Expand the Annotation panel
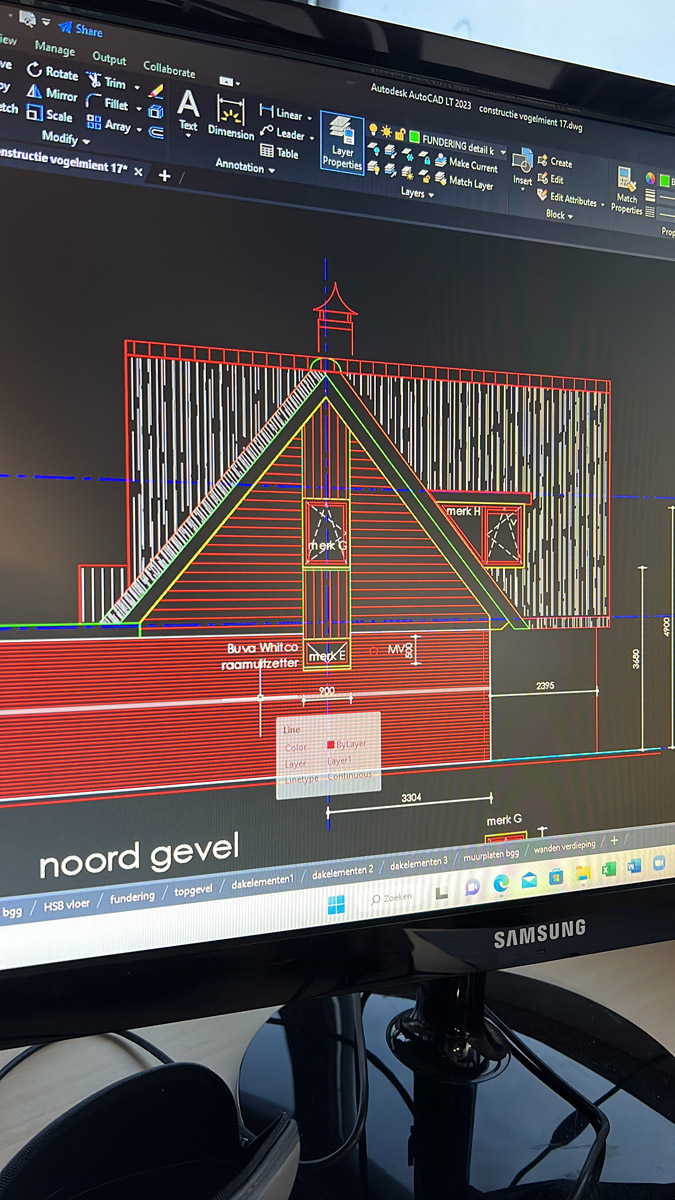 [x=245, y=166]
